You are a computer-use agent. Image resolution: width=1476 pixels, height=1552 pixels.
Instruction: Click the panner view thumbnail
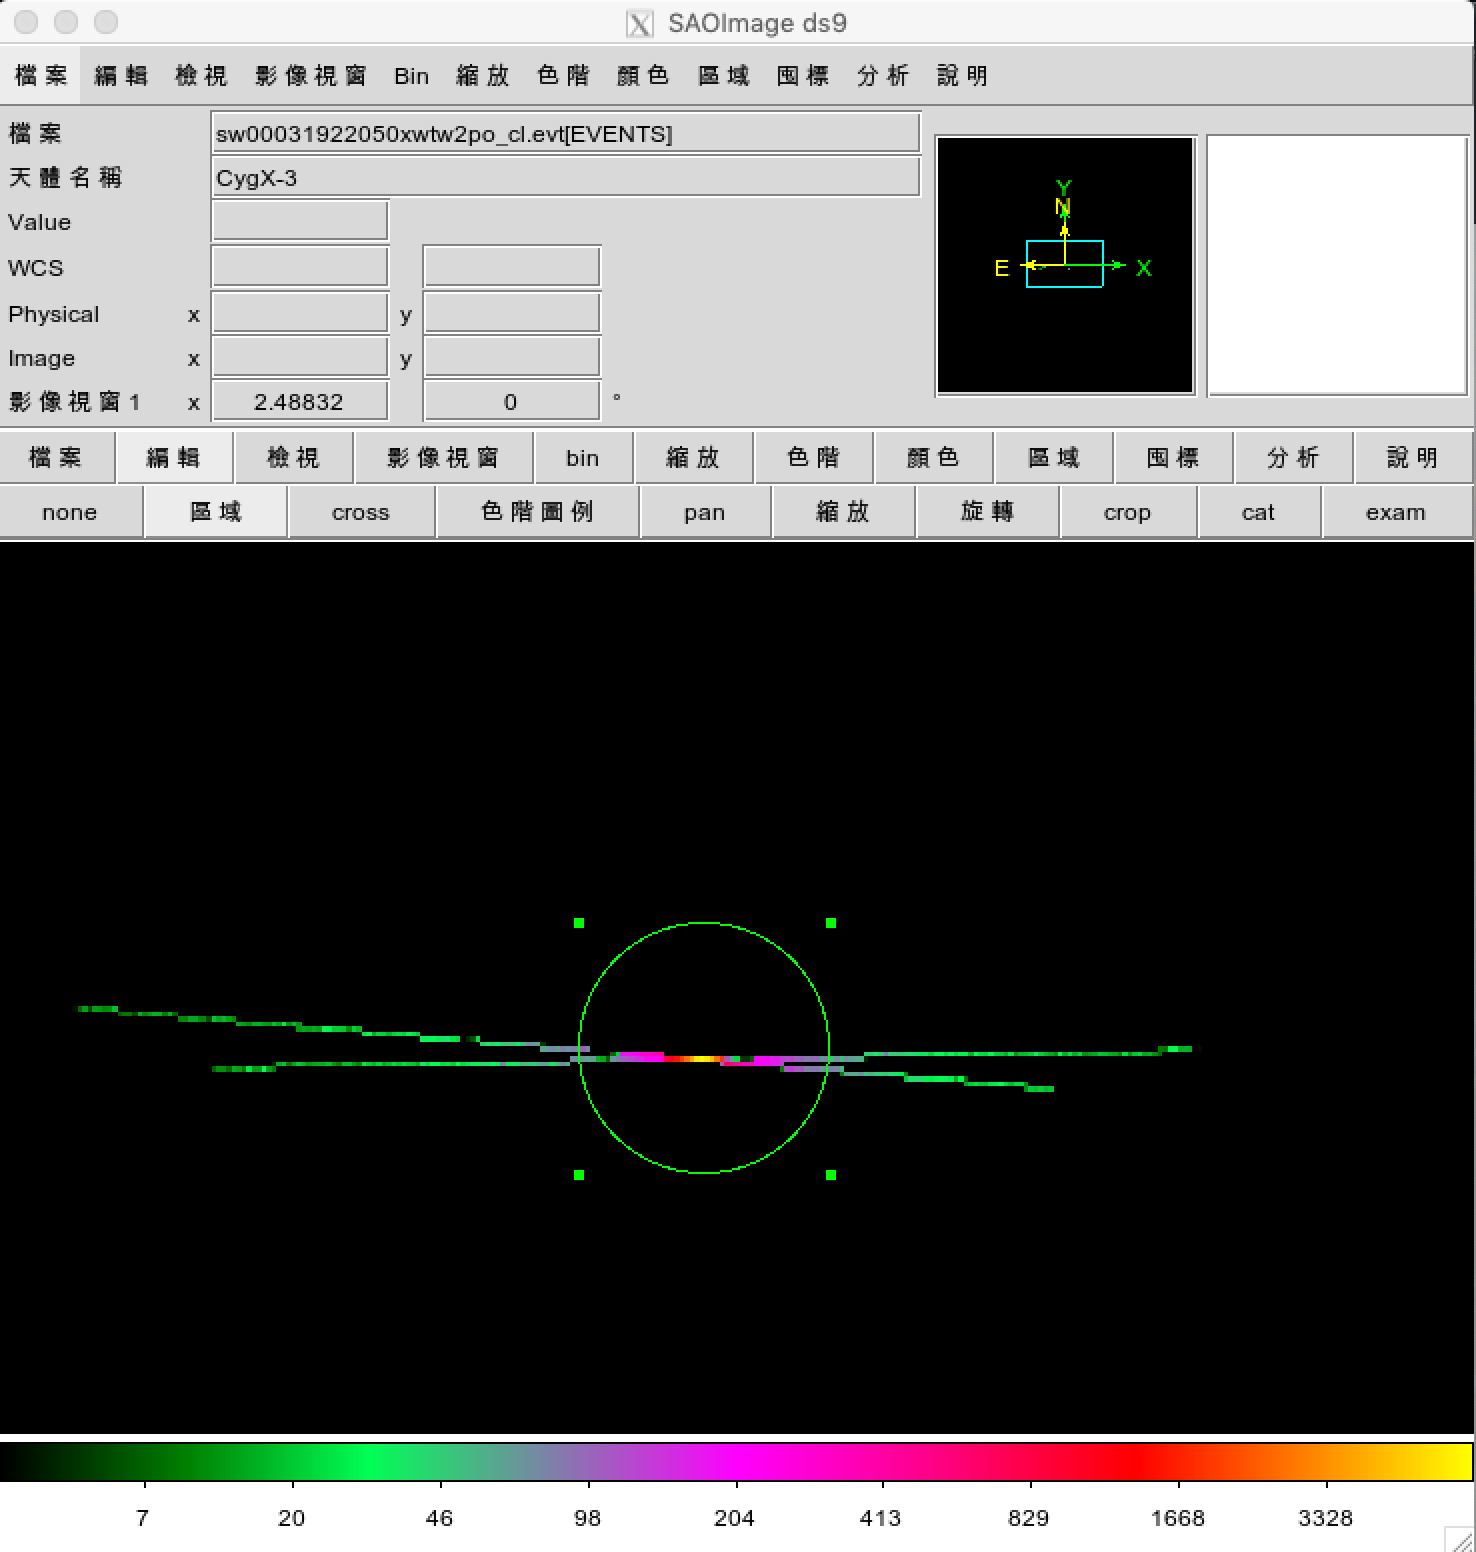tap(1065, 265)
